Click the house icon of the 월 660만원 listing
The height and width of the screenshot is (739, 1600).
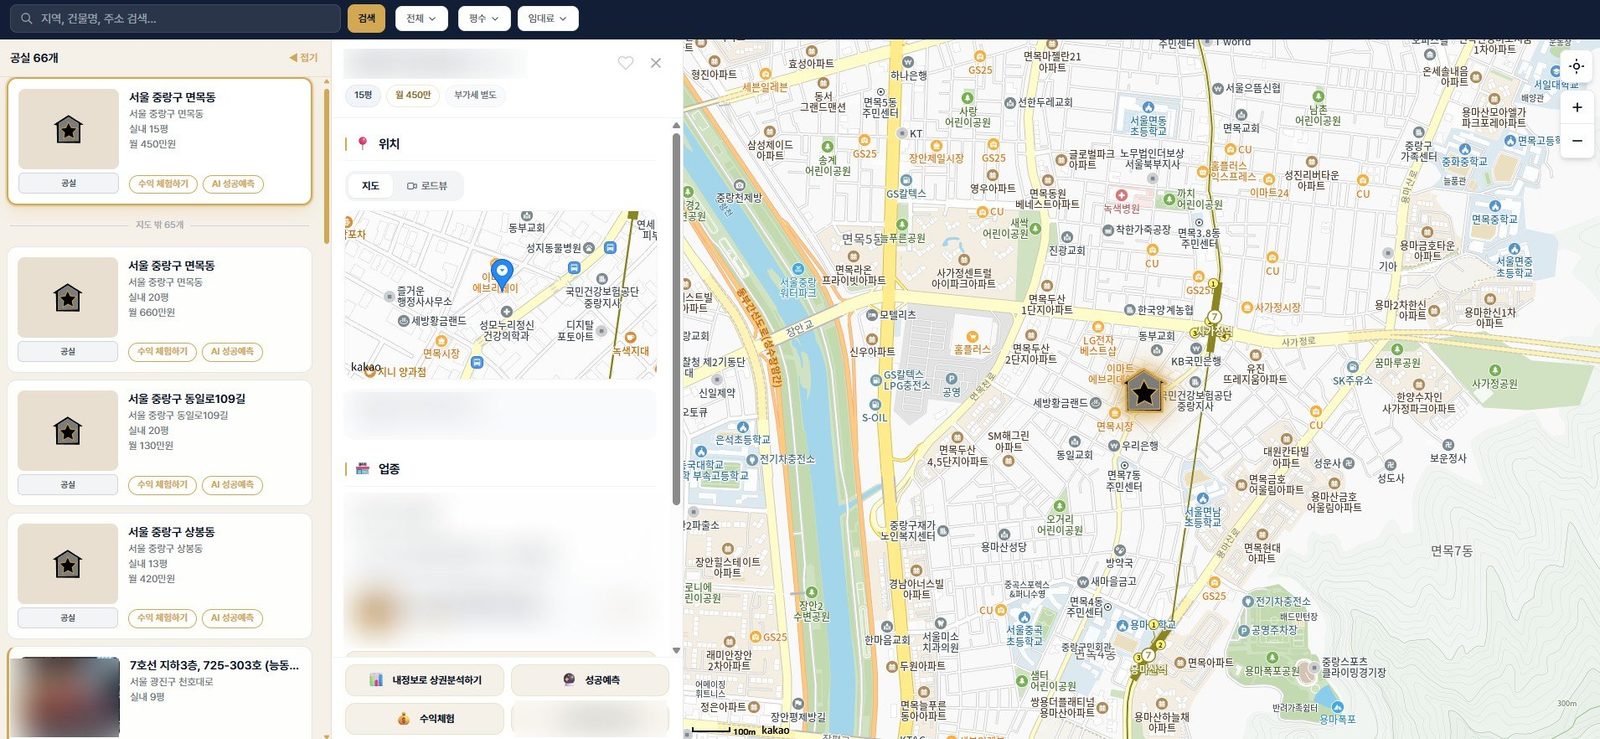click(x=68, y=297)
